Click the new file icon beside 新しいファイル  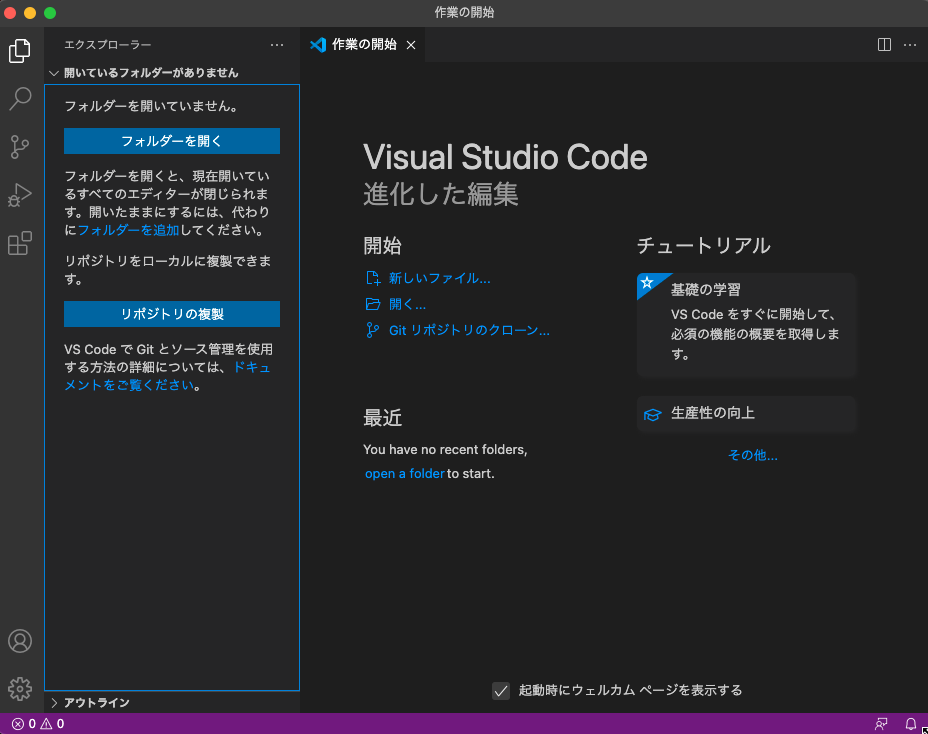373,278
